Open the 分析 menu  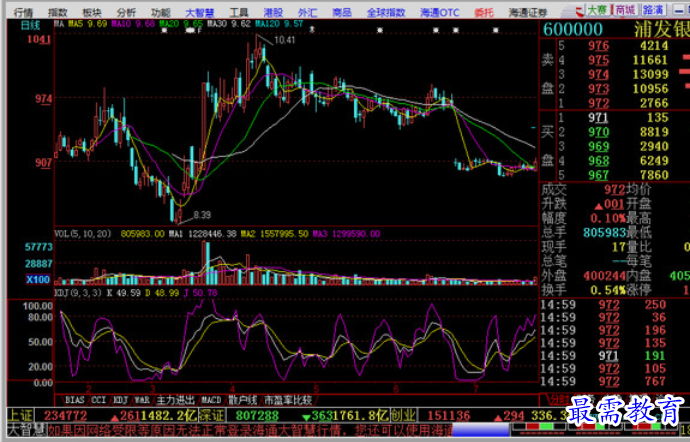126,12
